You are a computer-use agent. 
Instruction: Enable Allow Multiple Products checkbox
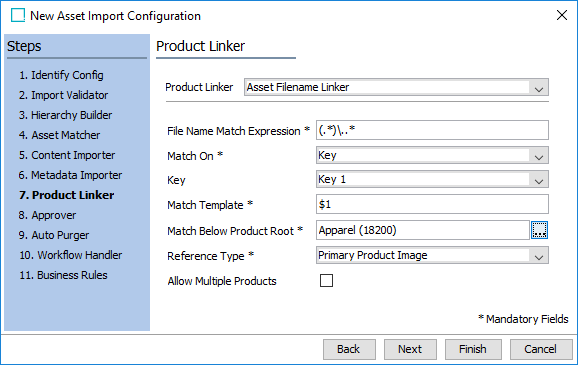pyautogui.click(x=326, y=281)
